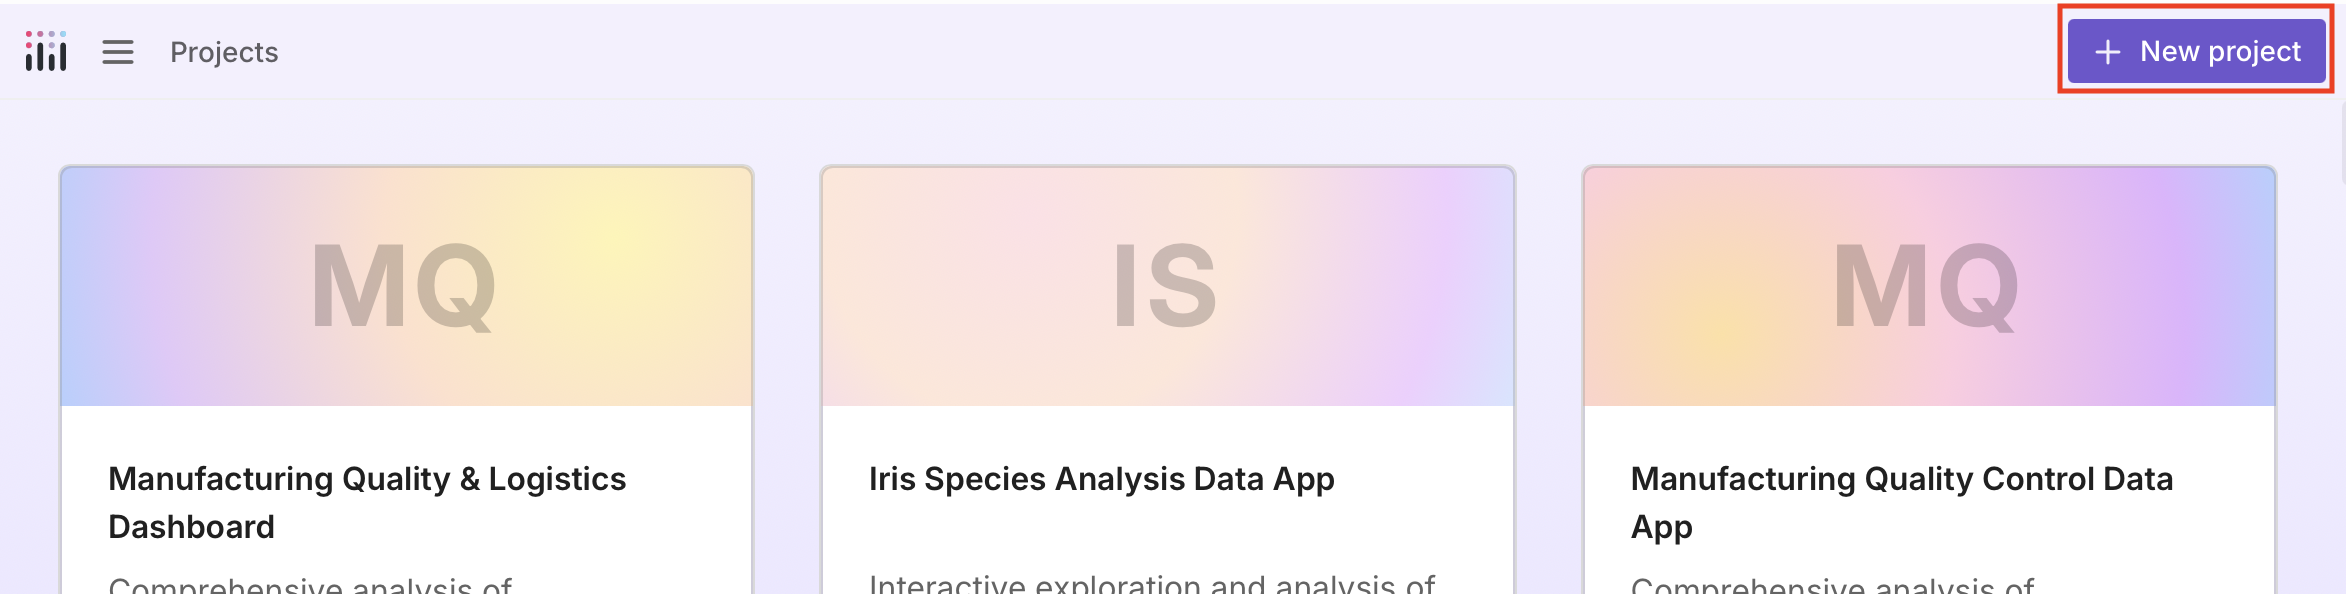The image size is (2346, 594).
Task: Click the MQ initials on the Quality Control card
Action: point(1927,287)
